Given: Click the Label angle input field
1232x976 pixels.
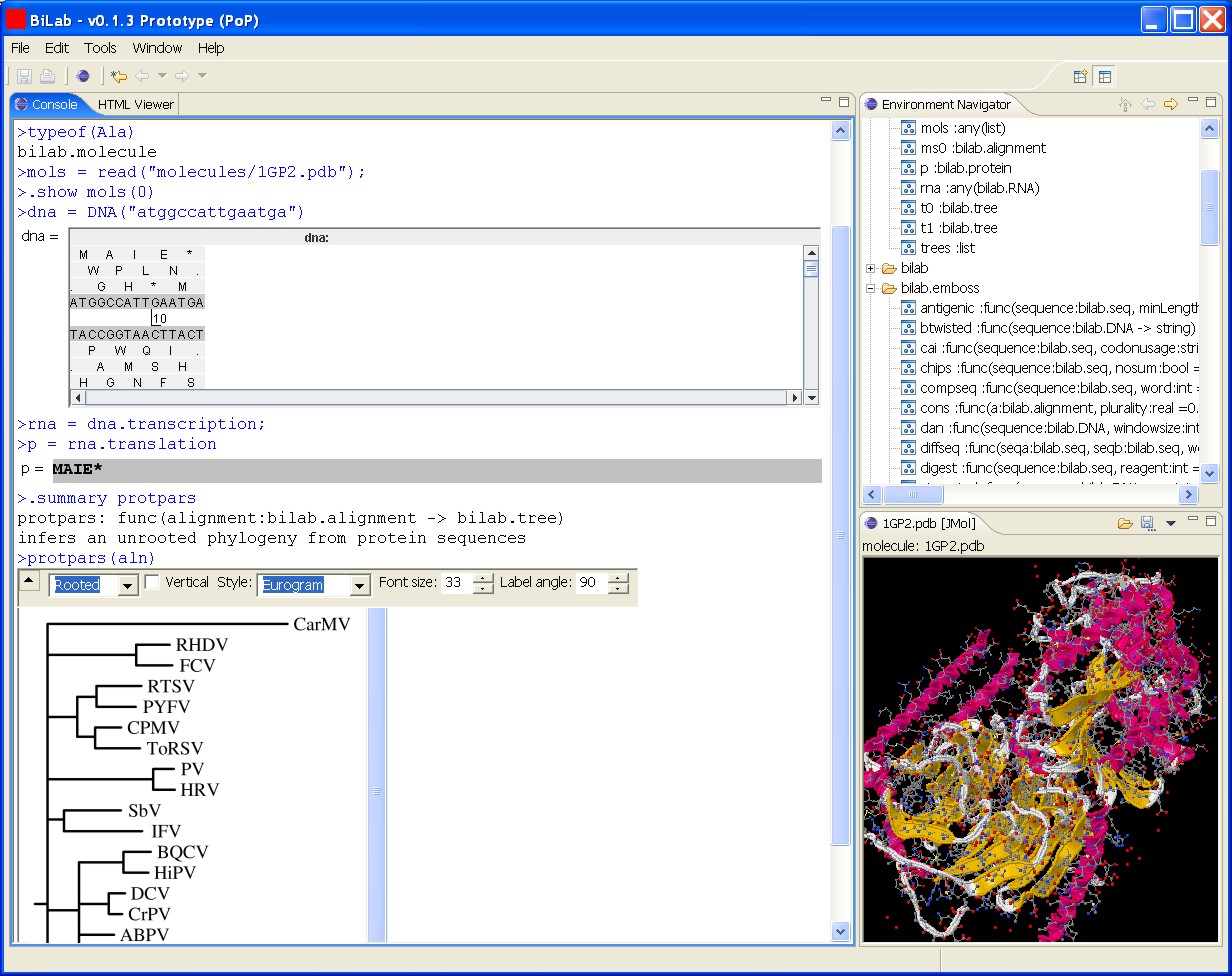Looking at the screenshot, I should [591, 583].
